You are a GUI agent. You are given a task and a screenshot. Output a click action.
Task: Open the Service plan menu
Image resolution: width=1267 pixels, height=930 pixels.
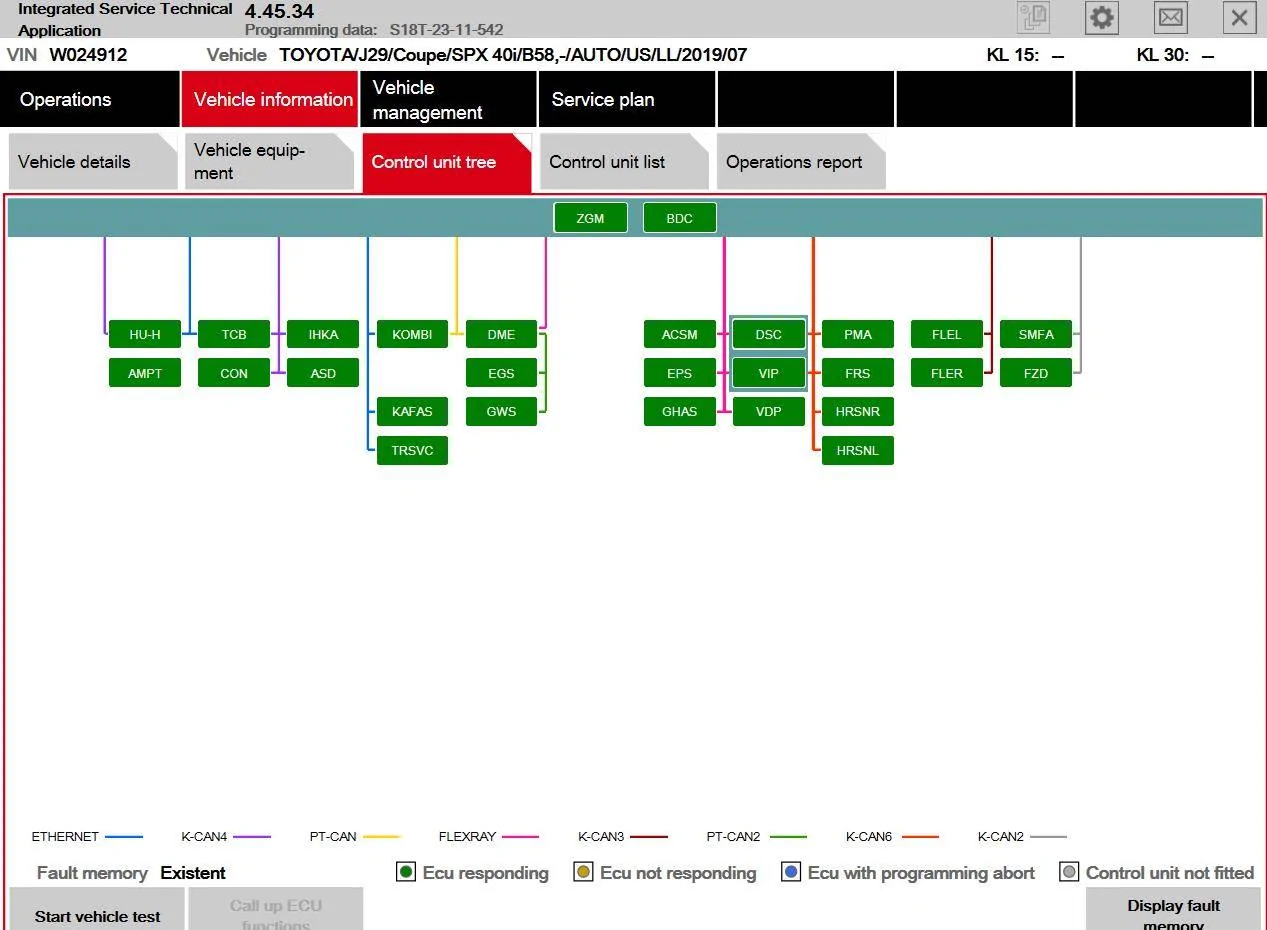[x=626, y=100]
